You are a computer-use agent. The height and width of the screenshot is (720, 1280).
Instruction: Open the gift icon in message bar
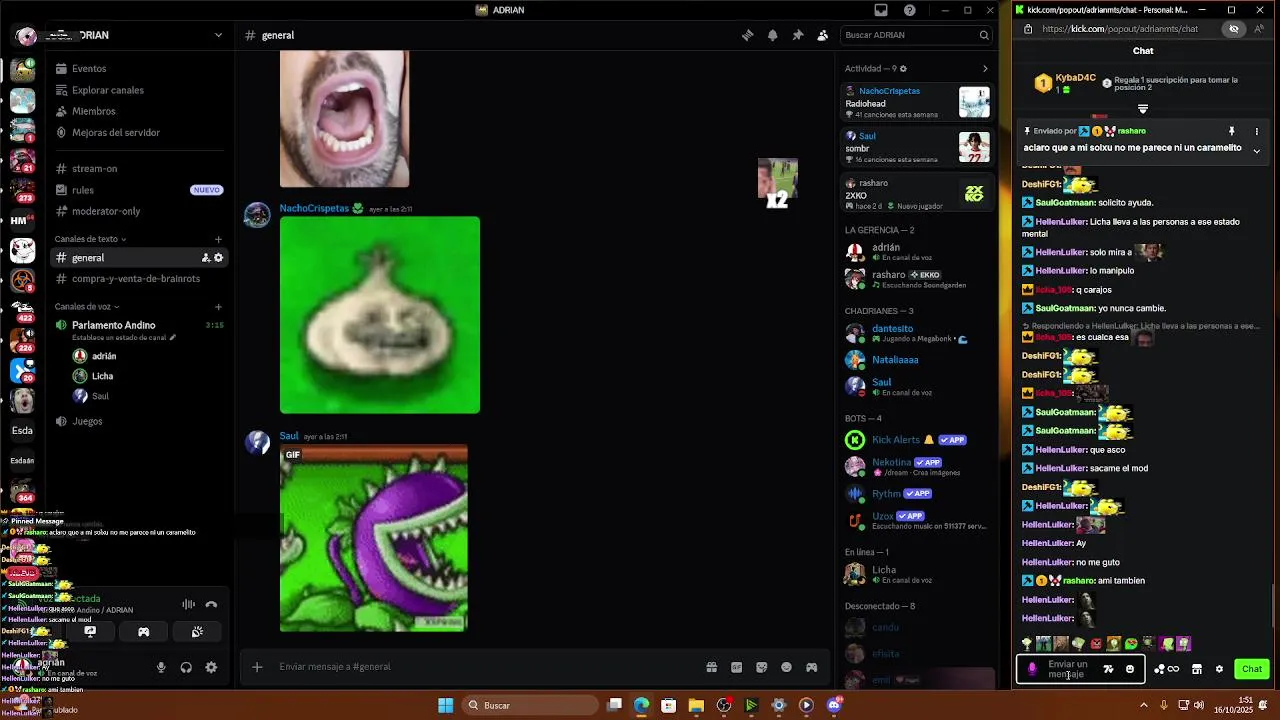click(712, 667)
